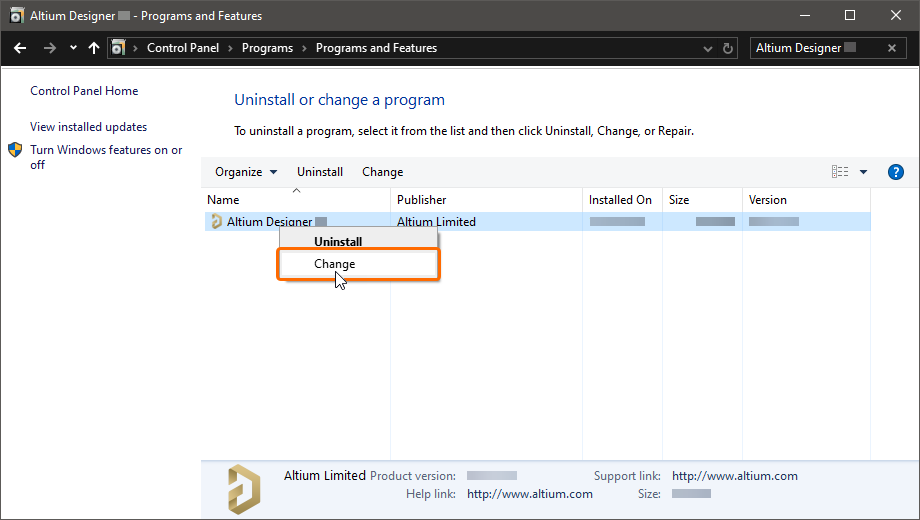This screenshot has height=520, width=920.
Task: Sort by the Version column header
Action: (x=806, y=200)
